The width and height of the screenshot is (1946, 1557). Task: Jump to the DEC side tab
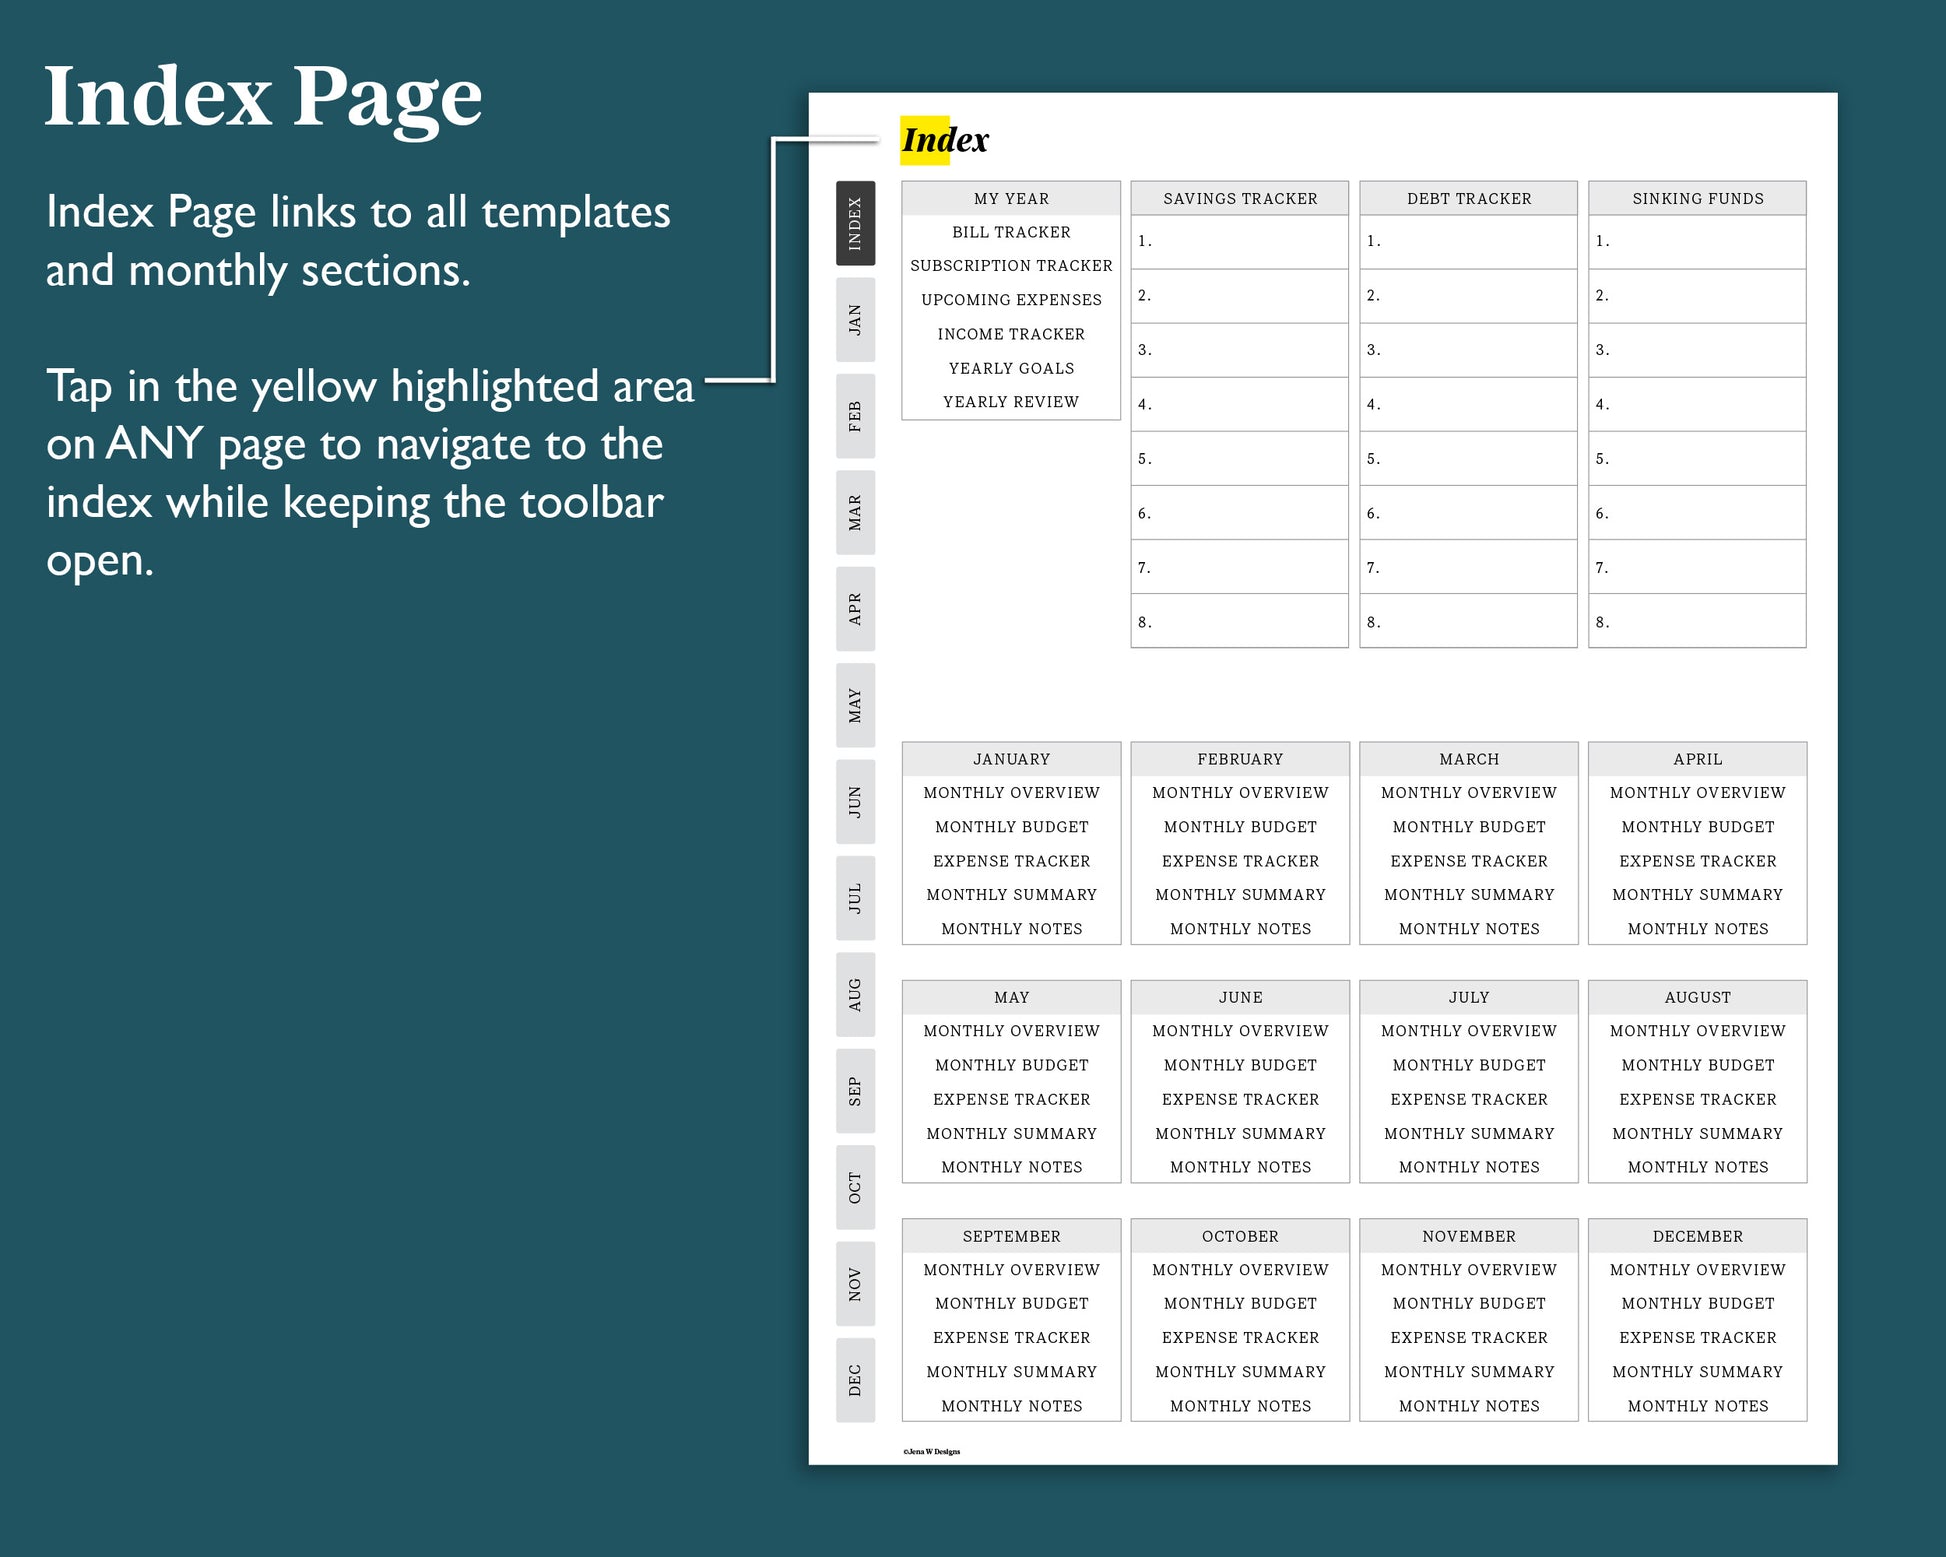tap(855, 1380)
